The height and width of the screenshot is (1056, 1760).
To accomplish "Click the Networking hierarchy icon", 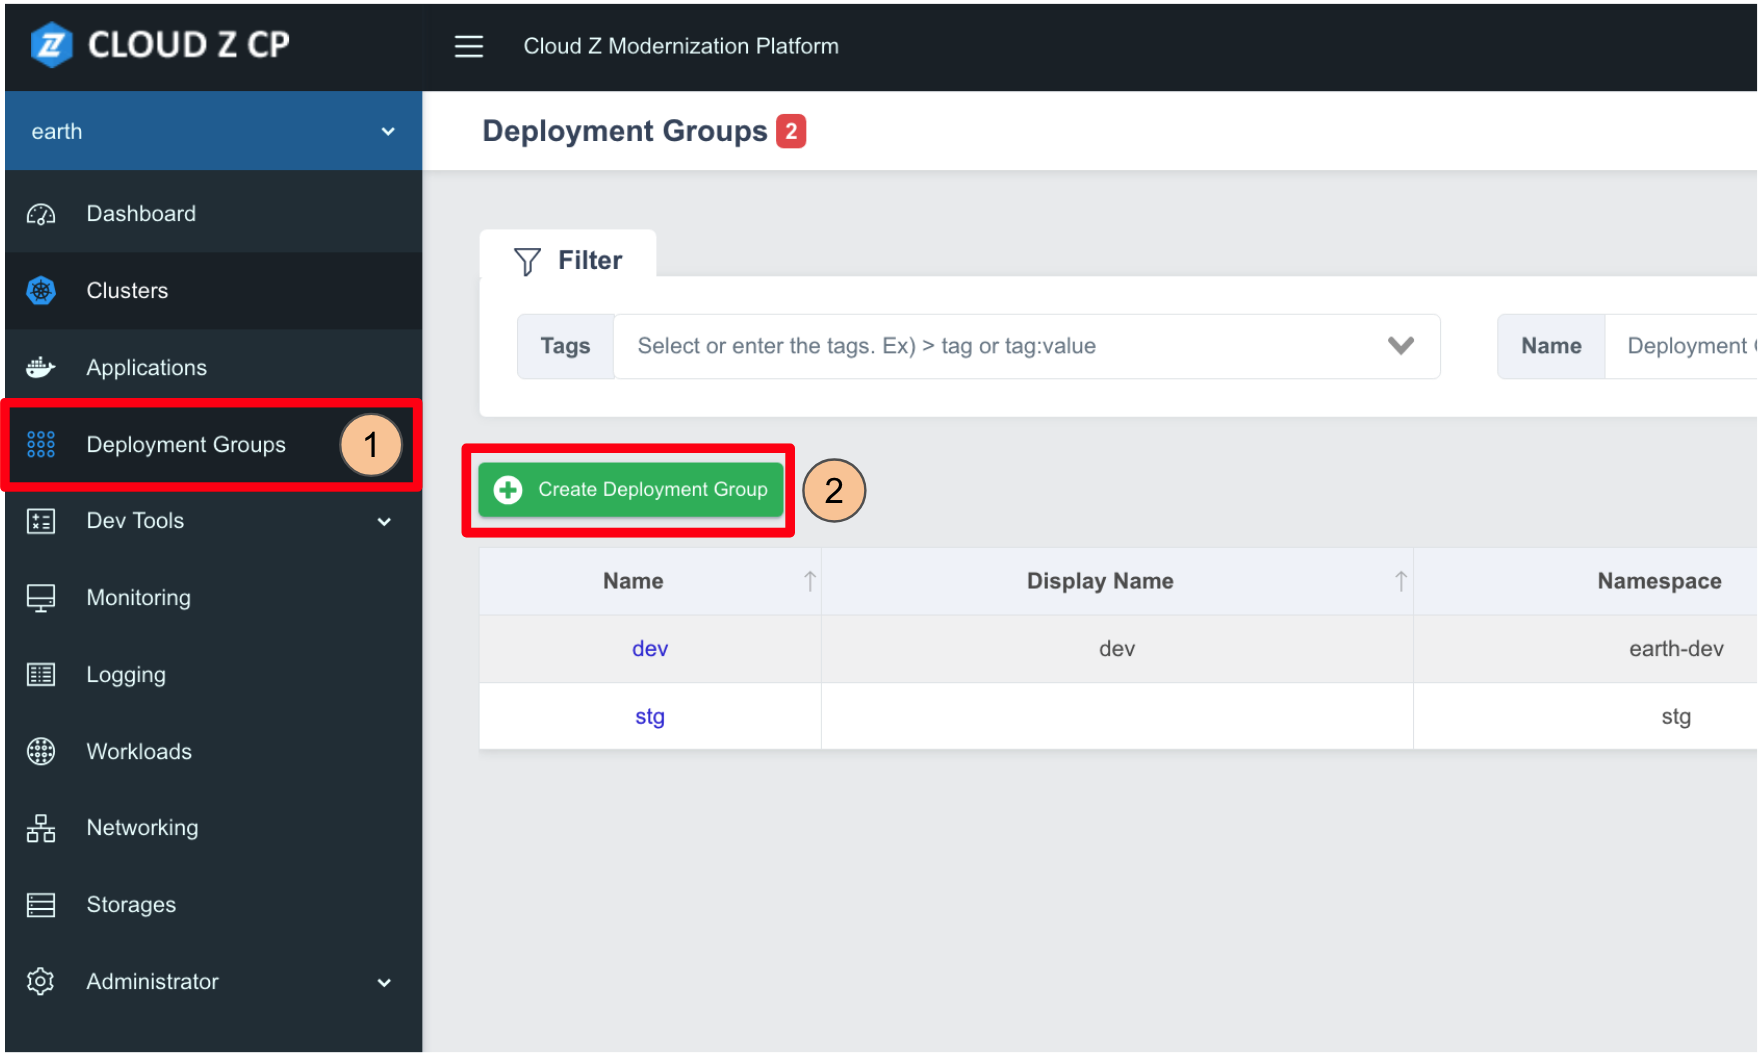I will pos(41,828).
